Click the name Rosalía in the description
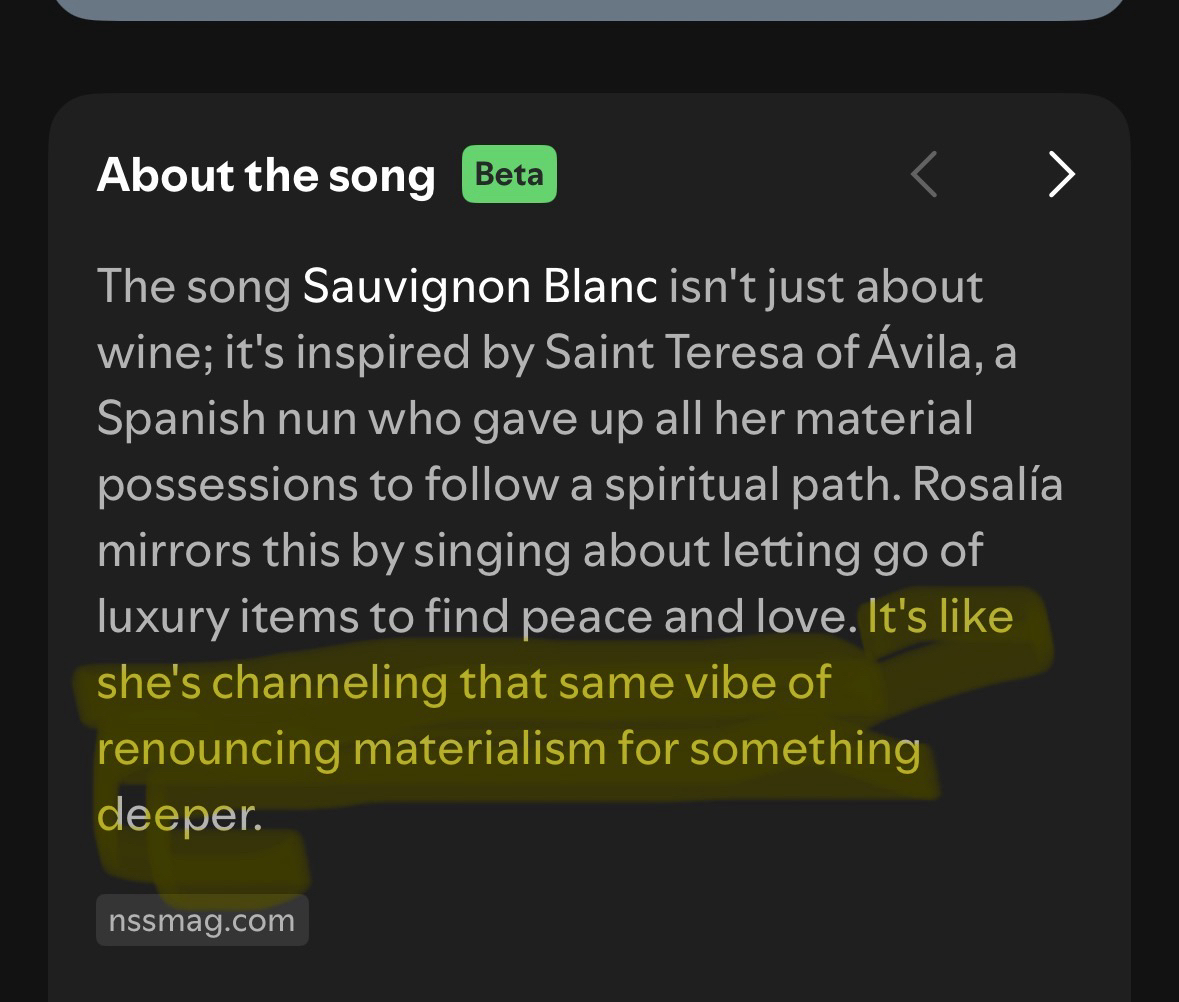 [x=987, y=485]
